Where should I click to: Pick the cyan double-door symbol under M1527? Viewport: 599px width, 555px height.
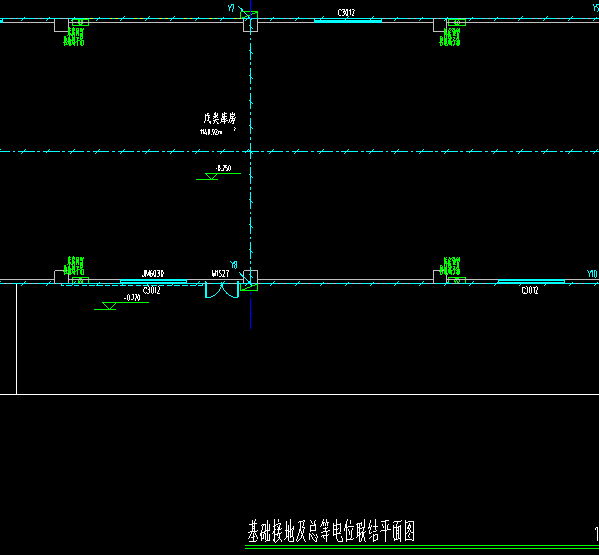coord(222,290)
